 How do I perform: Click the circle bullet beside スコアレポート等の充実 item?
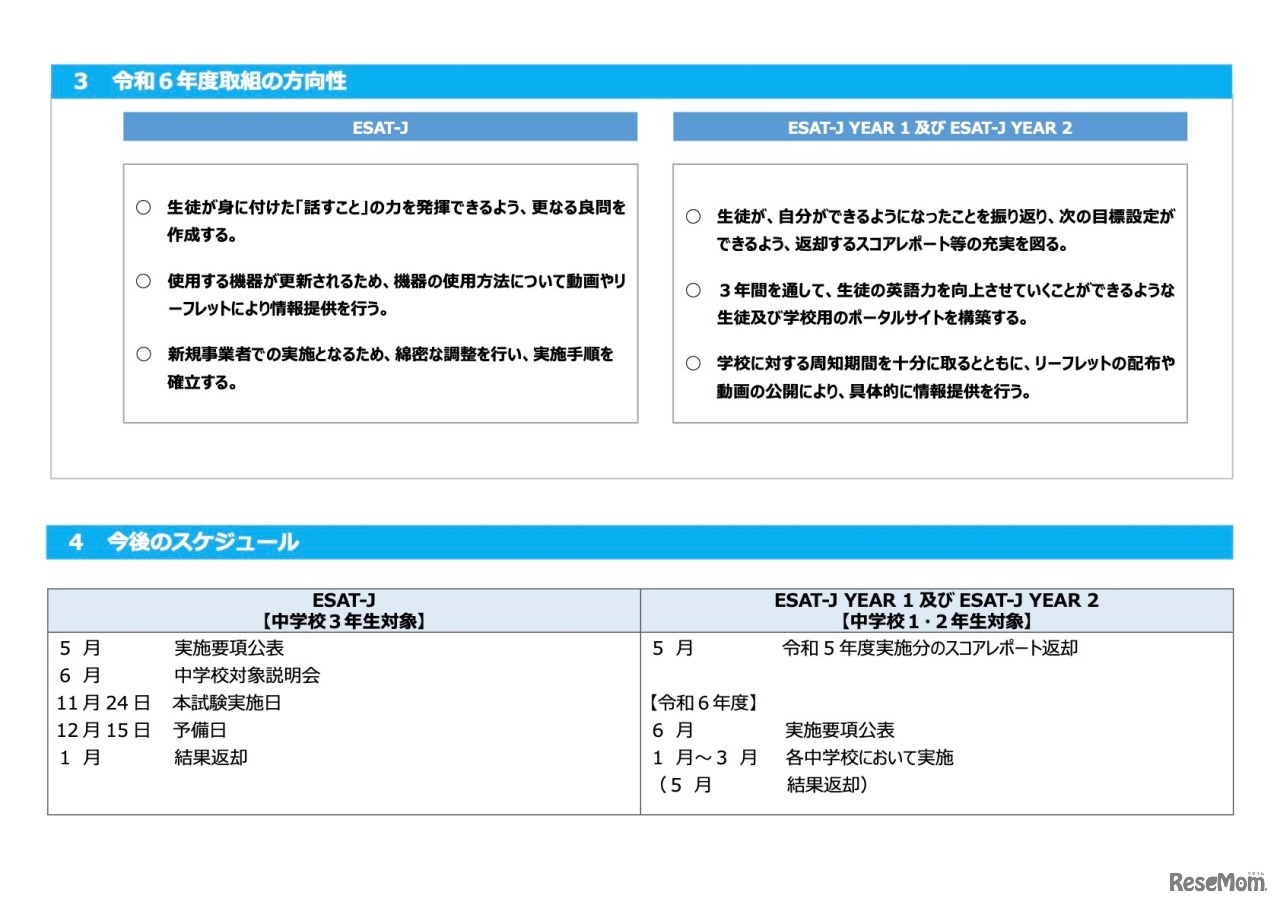pyautogui.click(x=692, y=215)
